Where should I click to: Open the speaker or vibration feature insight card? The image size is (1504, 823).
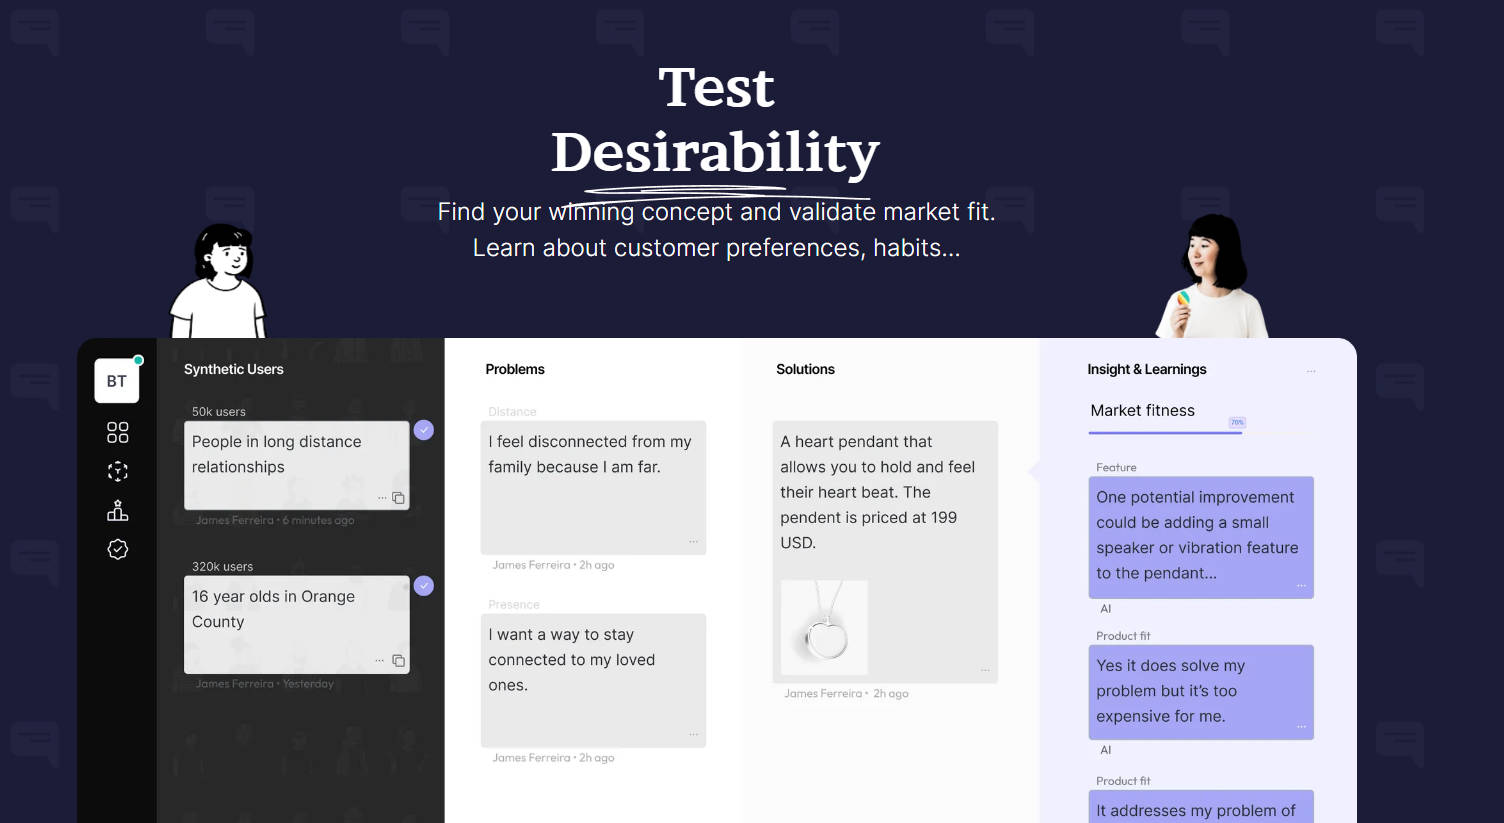point(1200,536)
